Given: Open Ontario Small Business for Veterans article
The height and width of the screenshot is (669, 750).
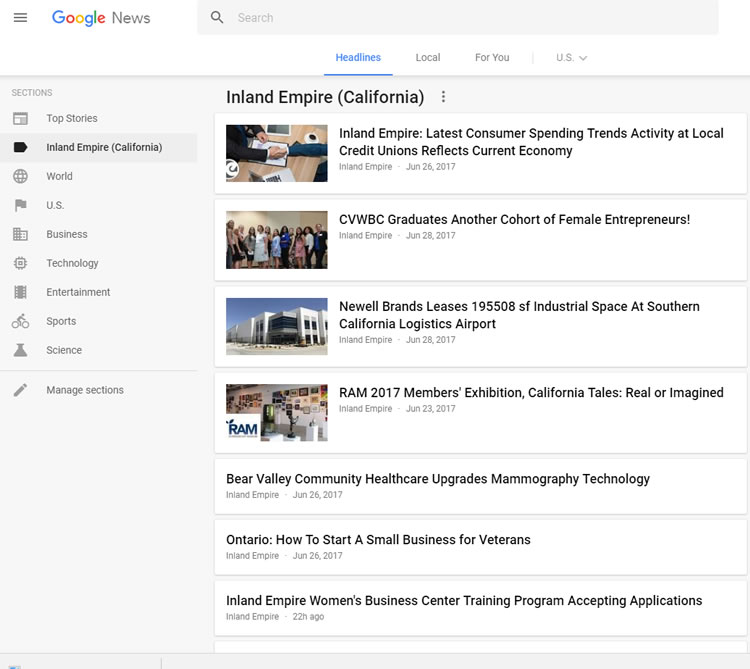Looking at the screenshot, I should (378, 539).
